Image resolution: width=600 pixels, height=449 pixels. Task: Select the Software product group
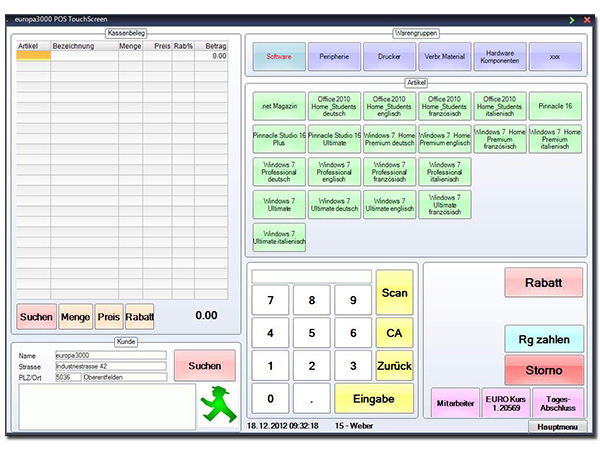coord(279,56)
